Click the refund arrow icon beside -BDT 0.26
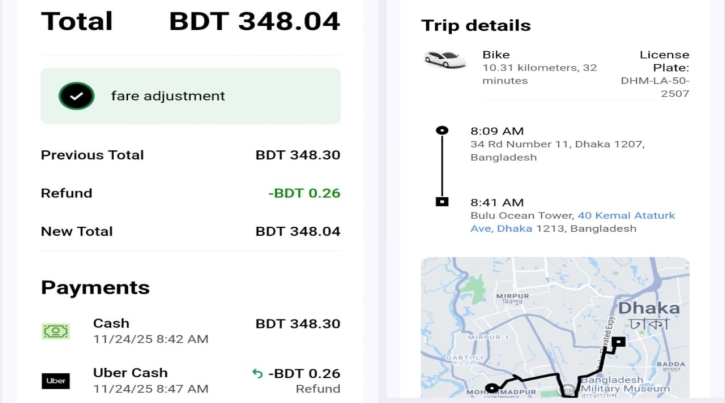Screen dimensions: 725x403 (258, 373)
